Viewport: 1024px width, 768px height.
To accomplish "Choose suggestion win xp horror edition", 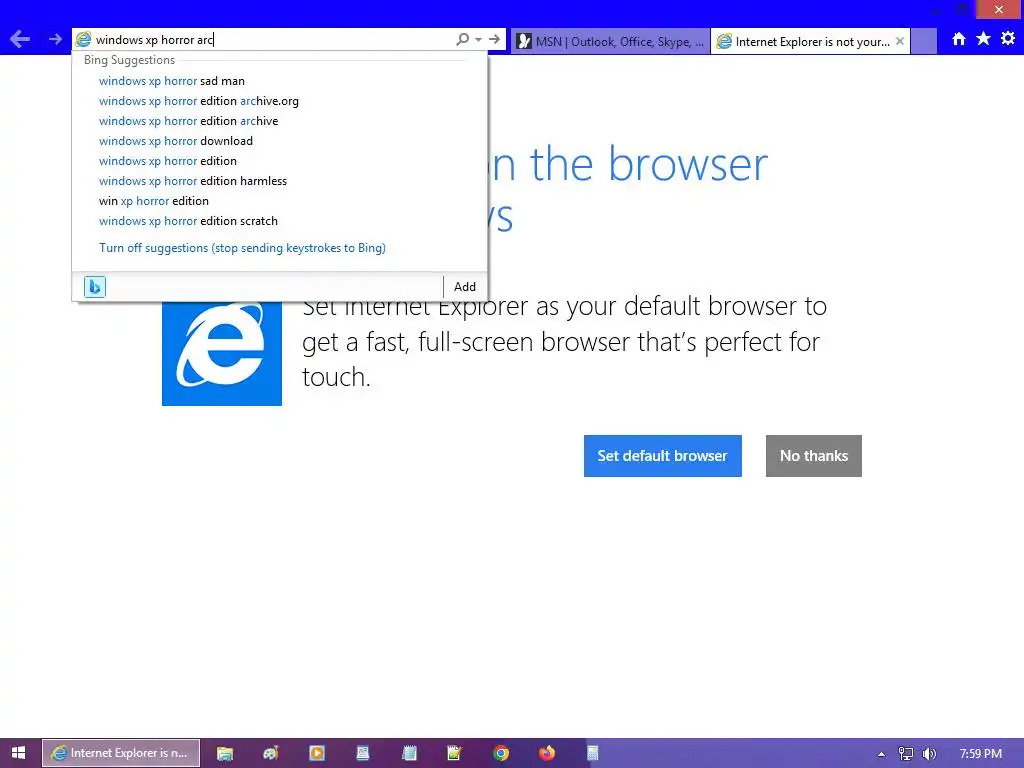I will [153, 201].
